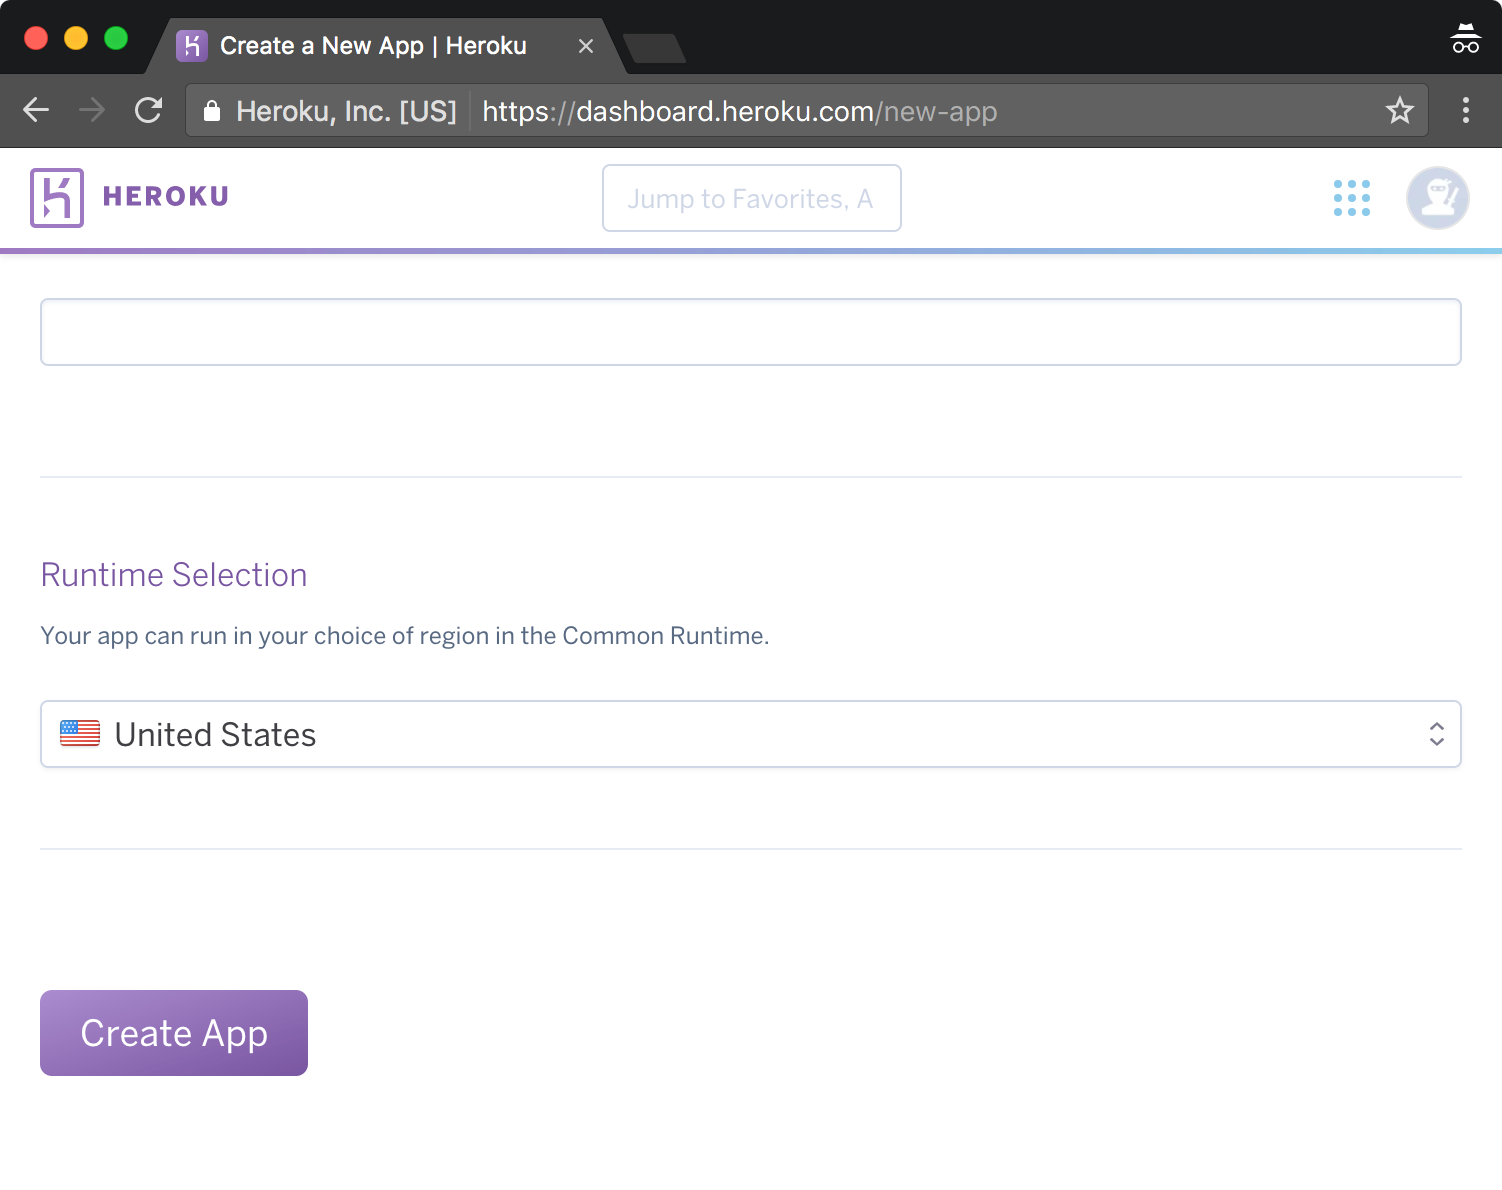This screenshot has width=1502, height=1190.
Task: Click the Runtime Selection heading
Action: click(x=173, y=574)
